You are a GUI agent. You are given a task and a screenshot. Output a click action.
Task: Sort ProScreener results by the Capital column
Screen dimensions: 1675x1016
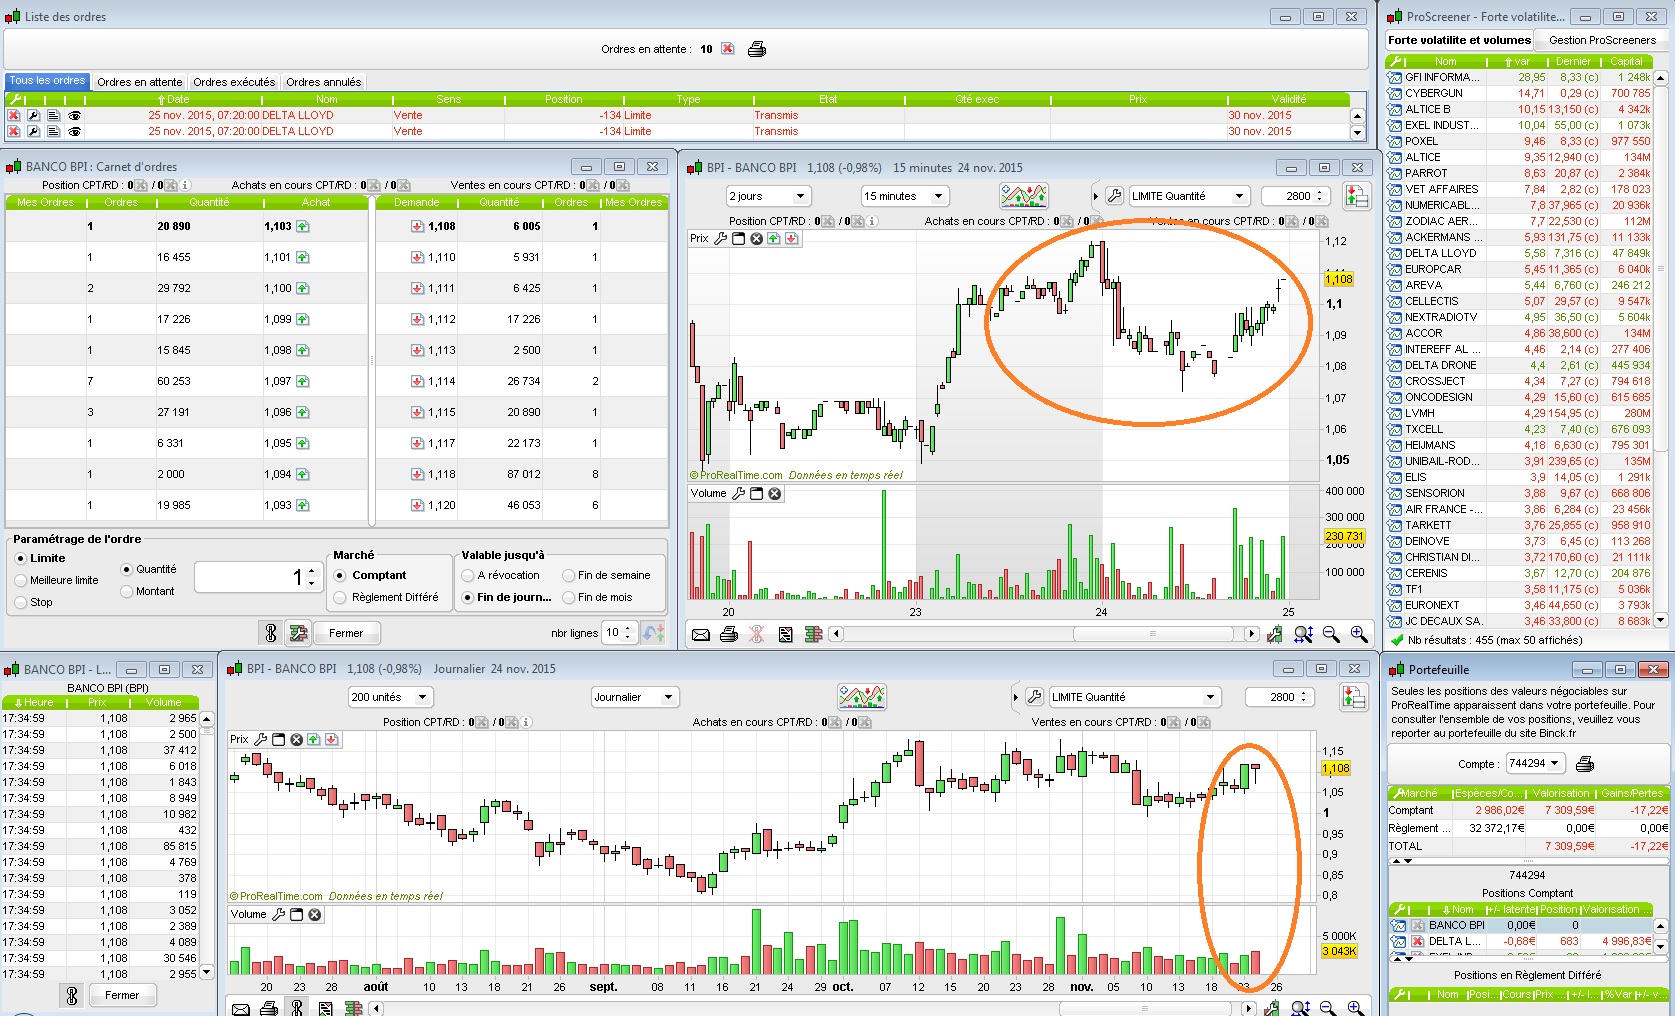coord(1626,61)
